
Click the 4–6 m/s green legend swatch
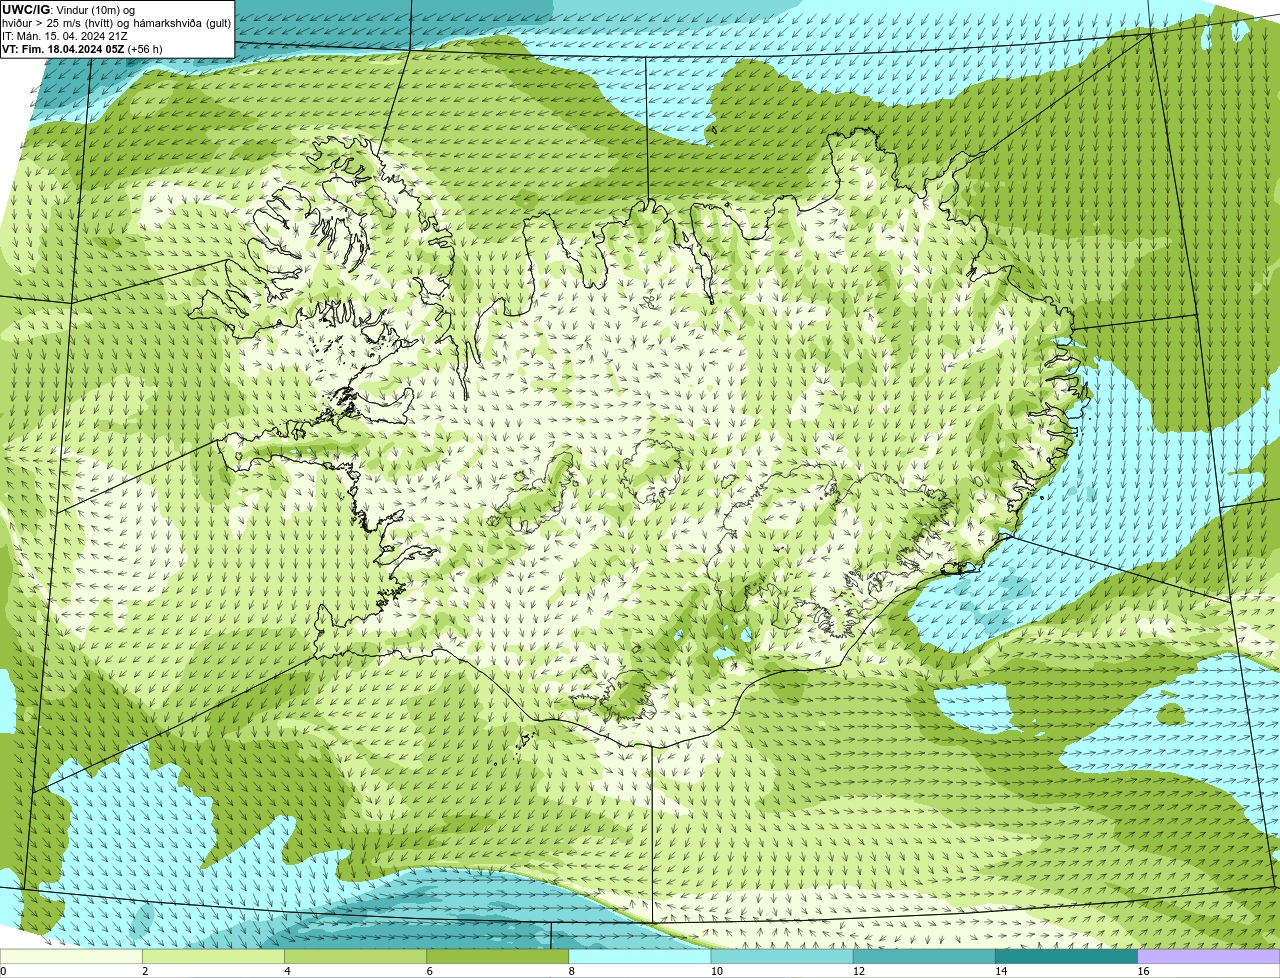point(356,956)
